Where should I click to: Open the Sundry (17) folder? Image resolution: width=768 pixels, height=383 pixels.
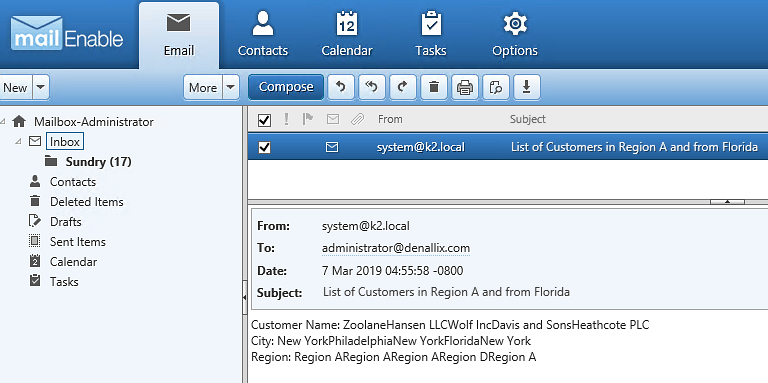coord(98,162)
